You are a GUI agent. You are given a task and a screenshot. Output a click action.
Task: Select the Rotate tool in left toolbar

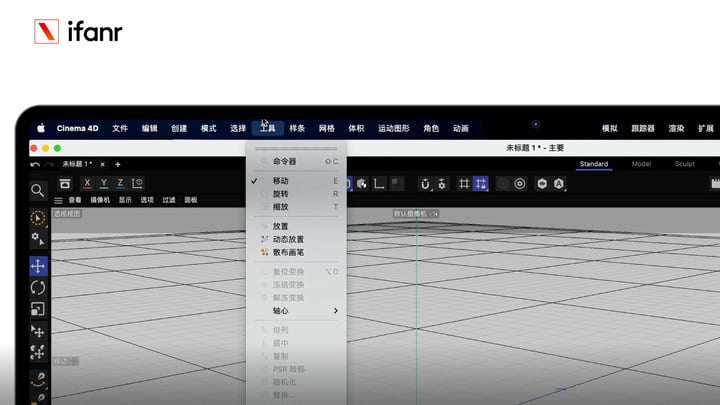[38, 288]
